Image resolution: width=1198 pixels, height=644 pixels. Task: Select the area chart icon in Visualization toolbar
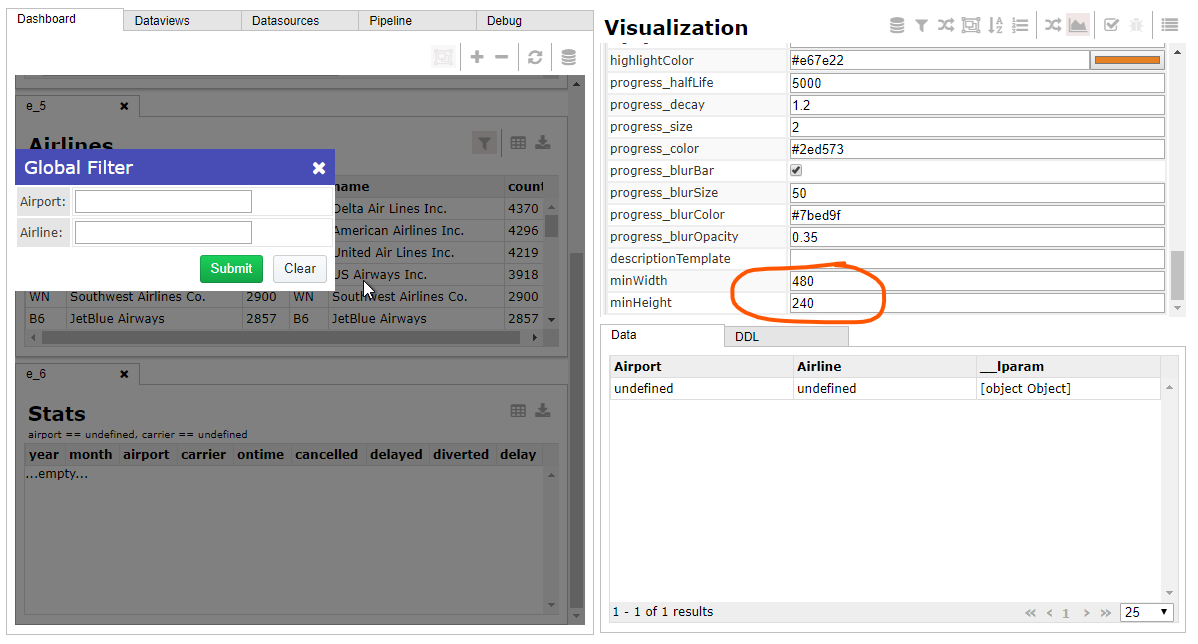pos(1078,24)
